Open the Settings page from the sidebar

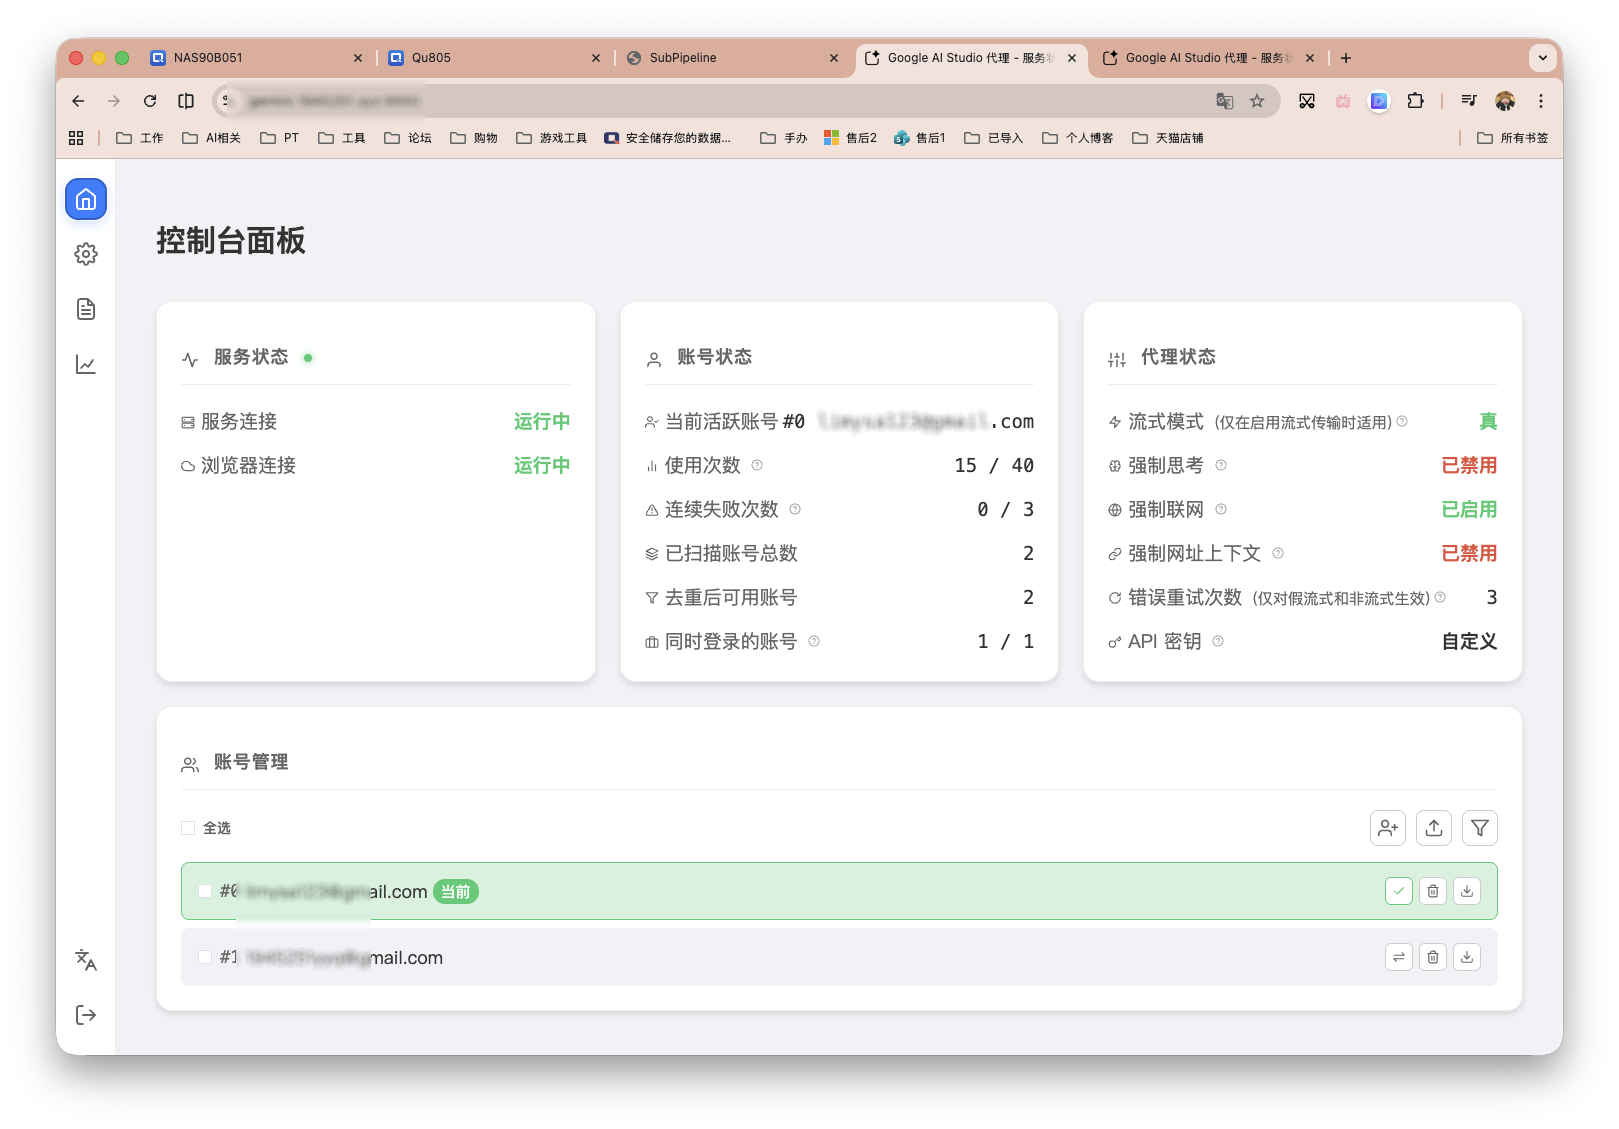(x=86, y=254)
